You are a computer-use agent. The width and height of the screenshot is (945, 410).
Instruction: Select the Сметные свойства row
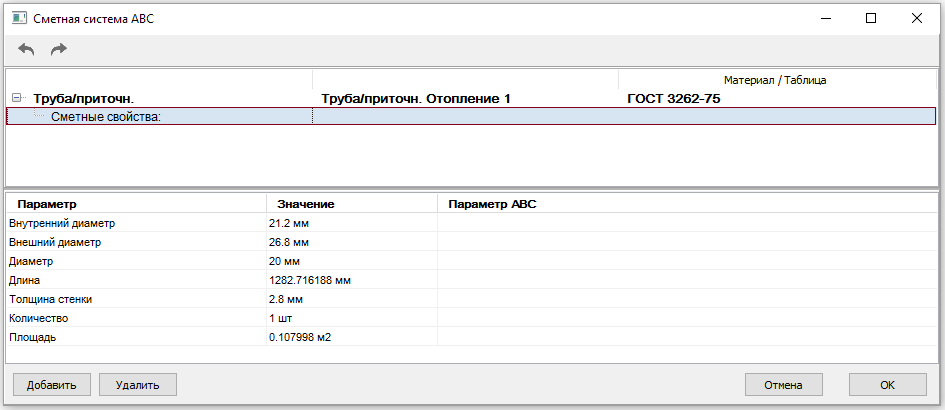point(470,116)
